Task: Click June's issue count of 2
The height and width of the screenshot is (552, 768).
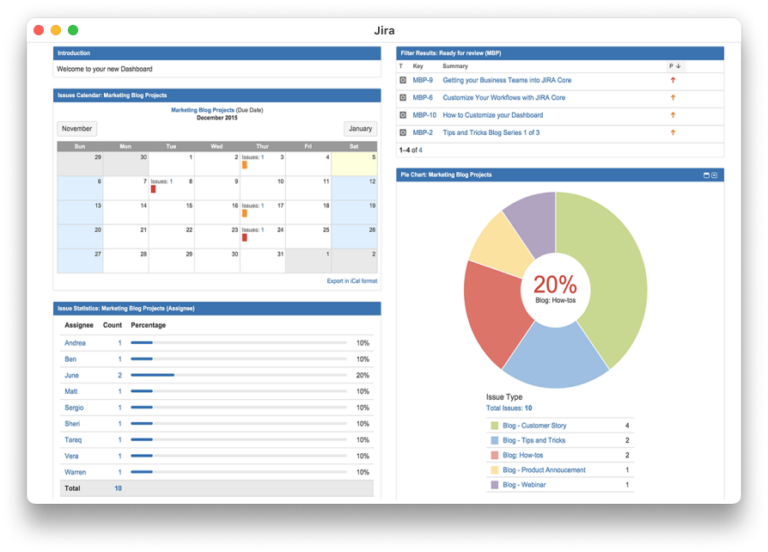Action: click(x=120, y=375)
